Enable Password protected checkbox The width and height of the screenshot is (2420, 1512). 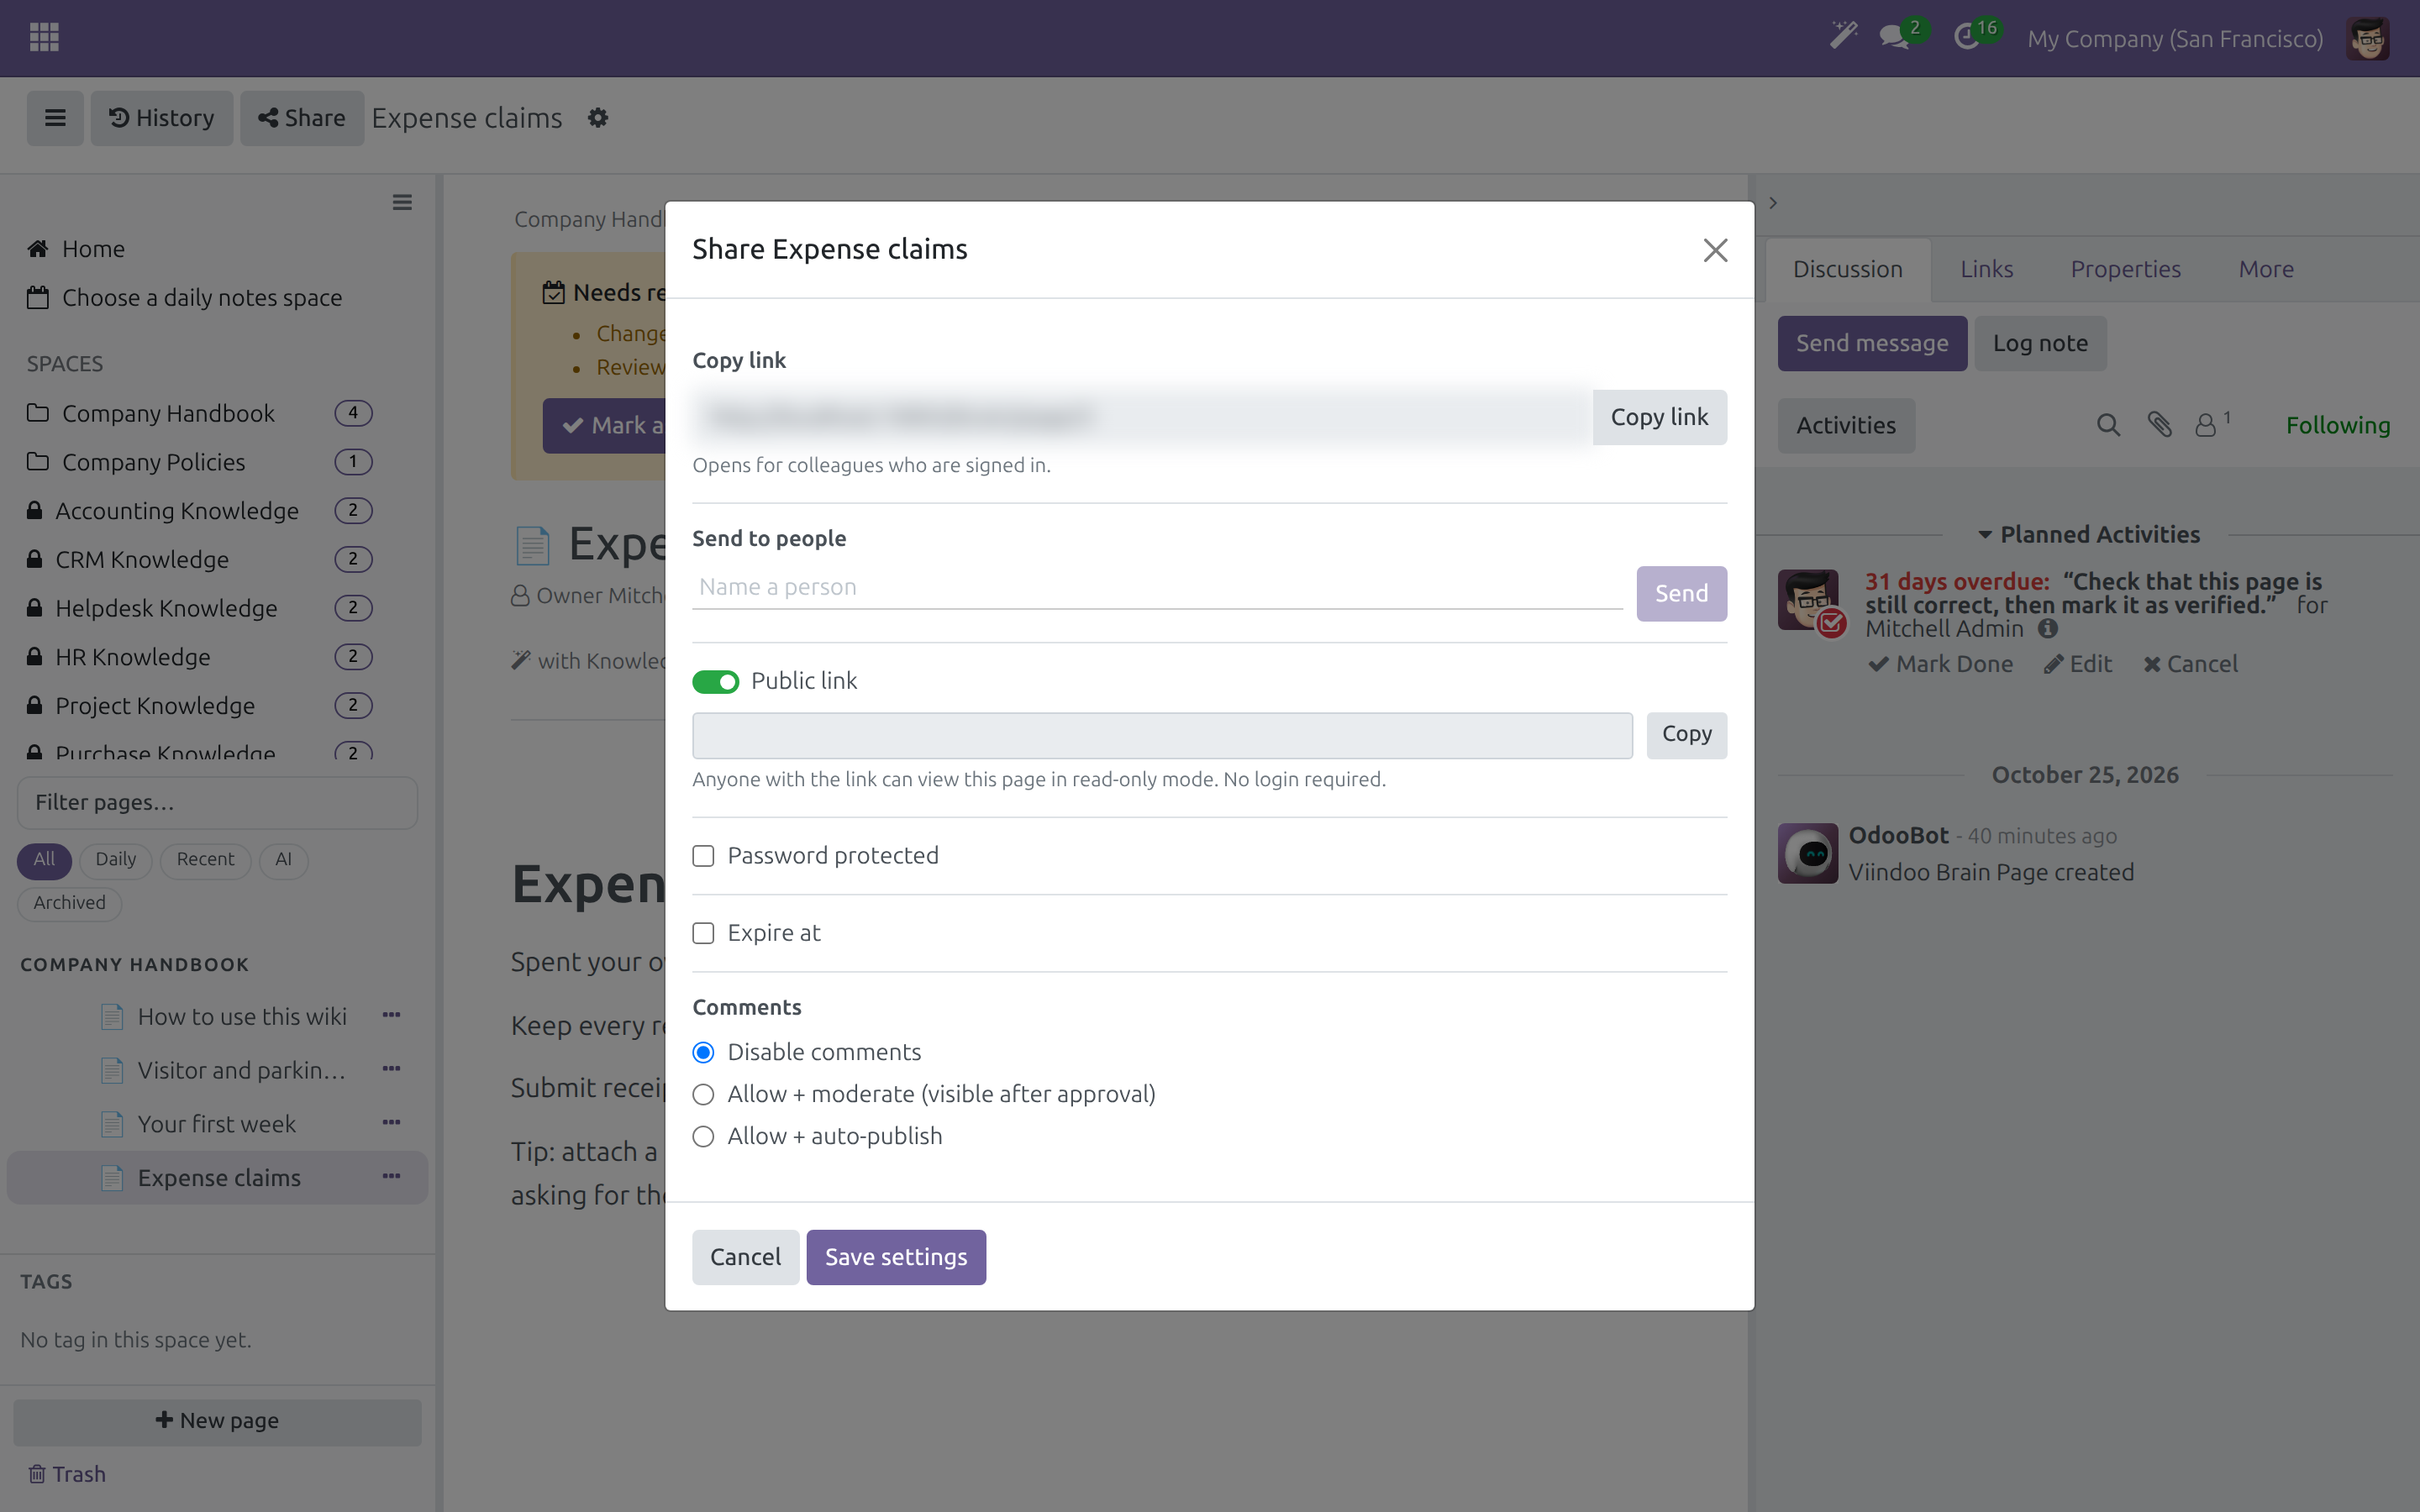(x=703, y=856)
